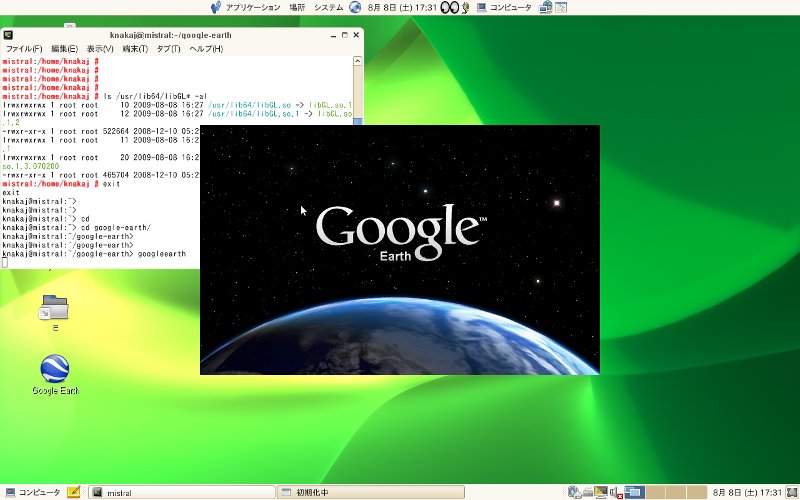The height and width of the screenshot is (500, 800).
Task: Maximize the terminal window
Action: pyautogui.click(x=344, y=35)
